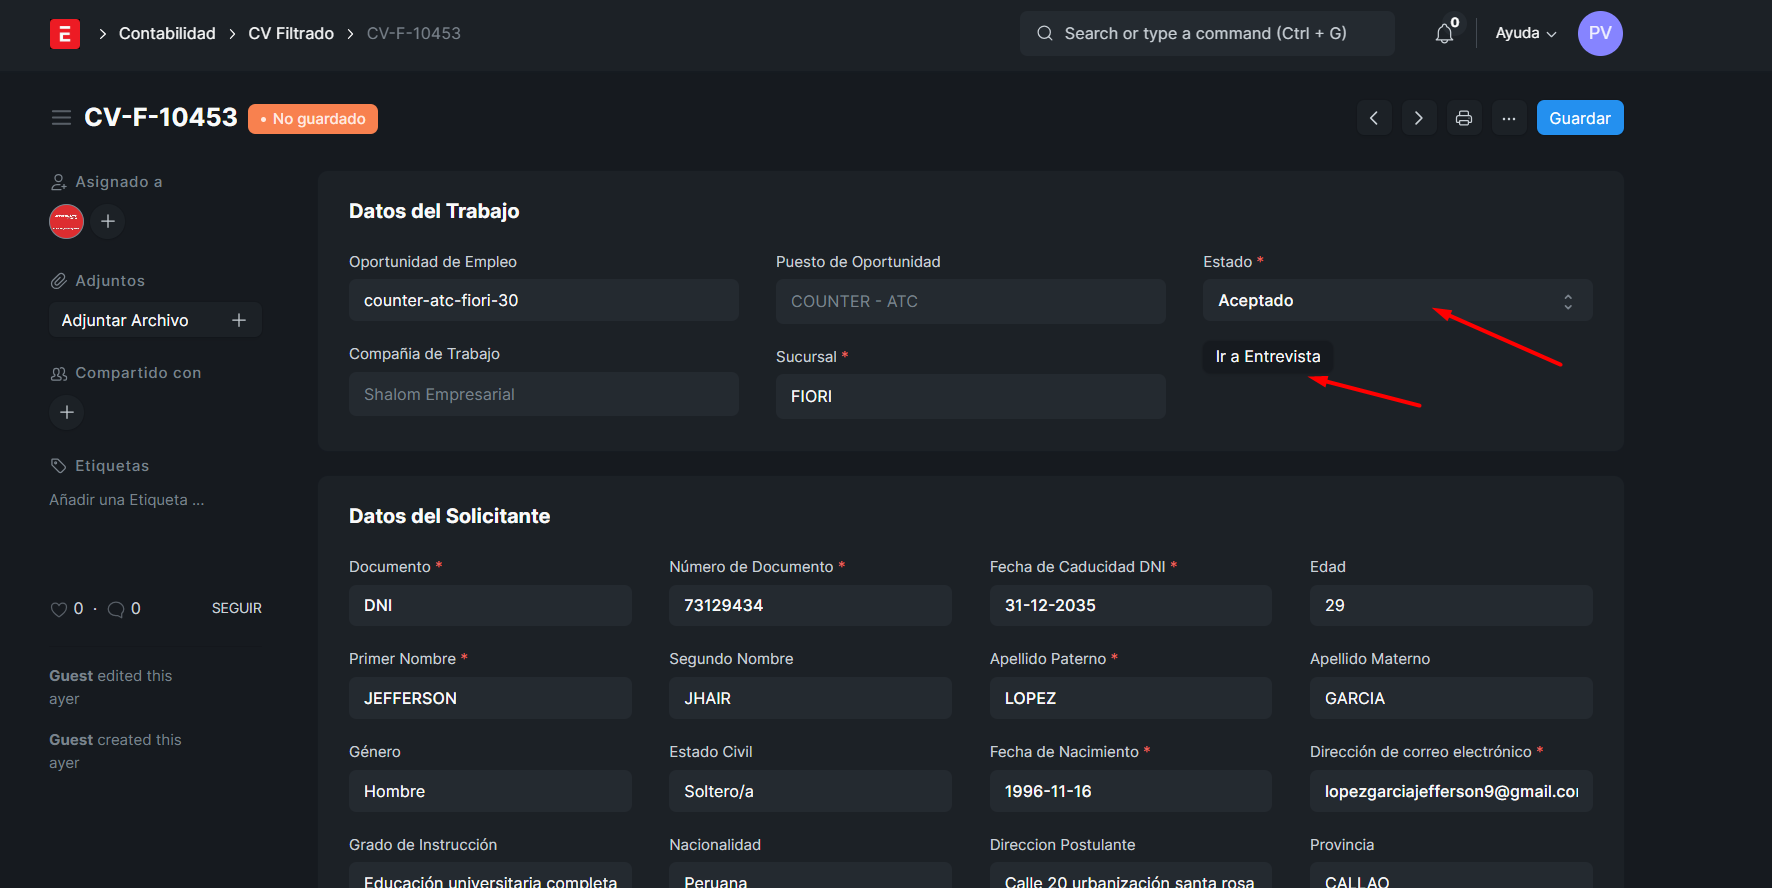
Task: Expand the Ayuda help menu
Action: pos(1525,34)
